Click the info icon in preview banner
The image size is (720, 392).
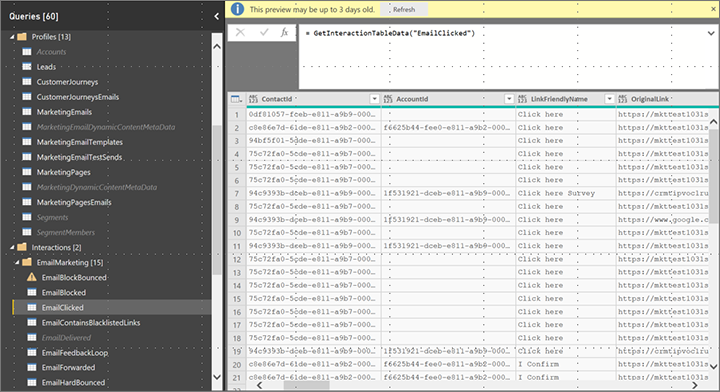(x=237, y=9)
